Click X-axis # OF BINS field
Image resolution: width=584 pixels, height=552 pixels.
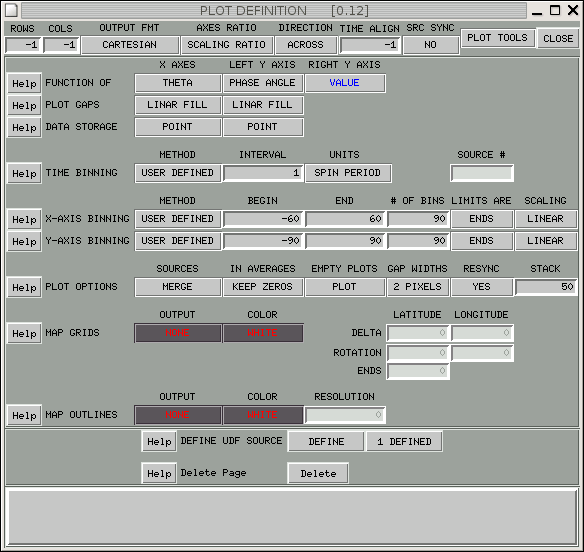(x=418, y=219)
